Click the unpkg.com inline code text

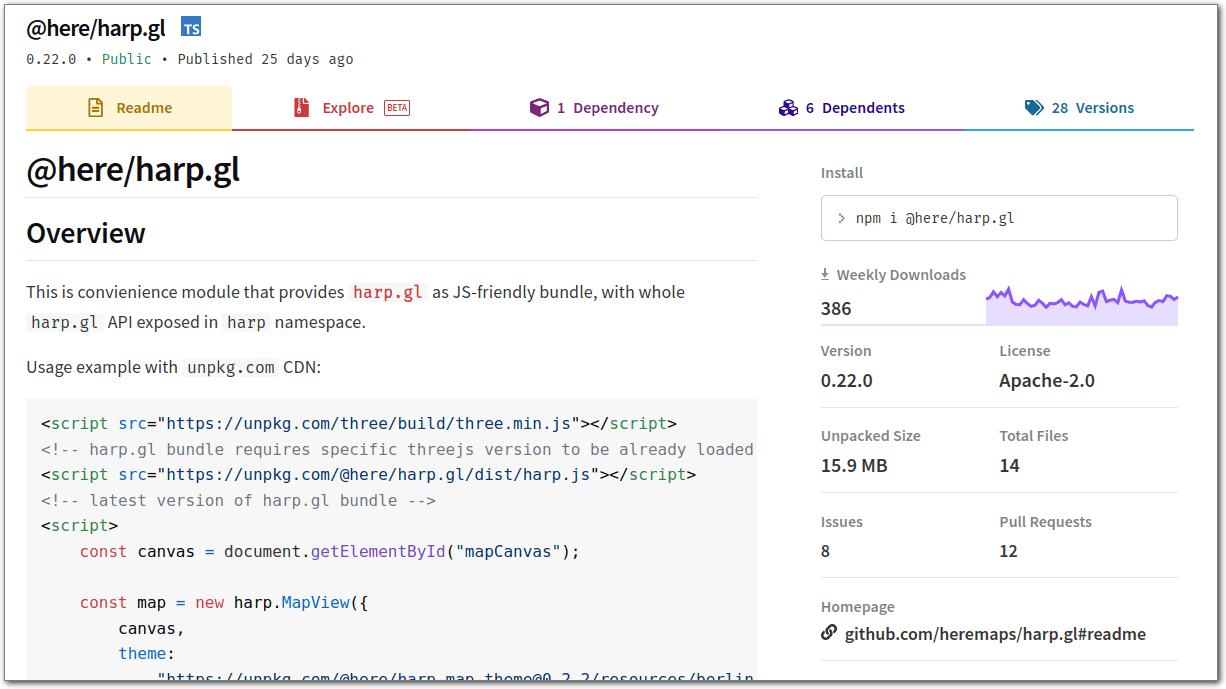click(x=231, y=367)
